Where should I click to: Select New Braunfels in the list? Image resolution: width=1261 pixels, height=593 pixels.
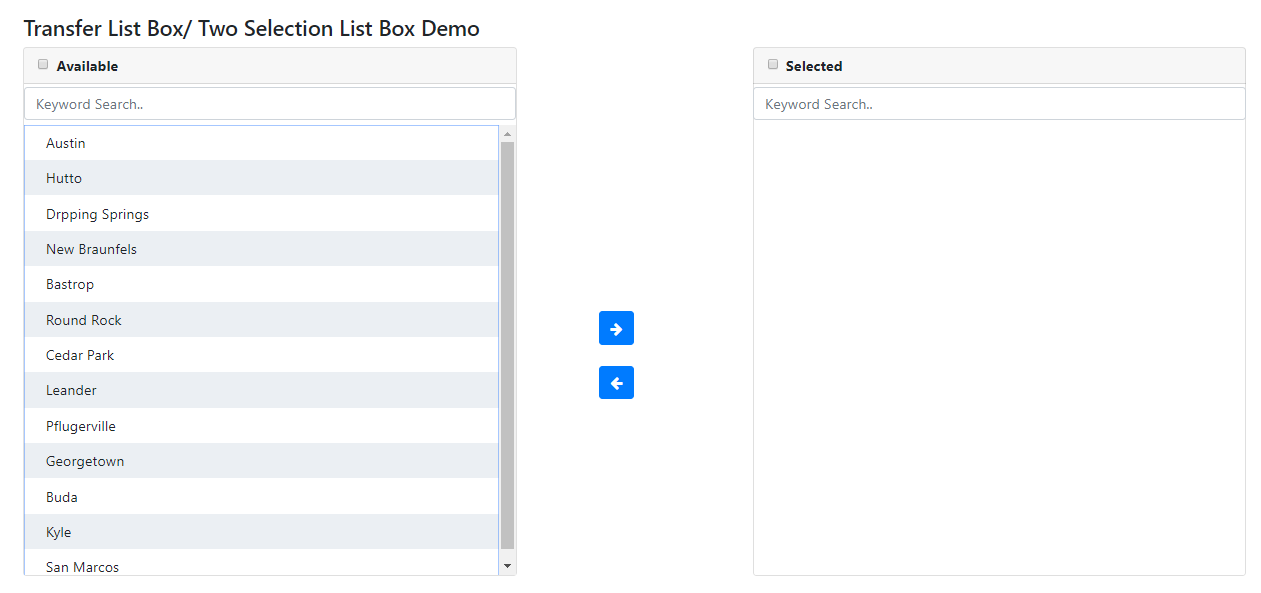(x=261, y=249)
